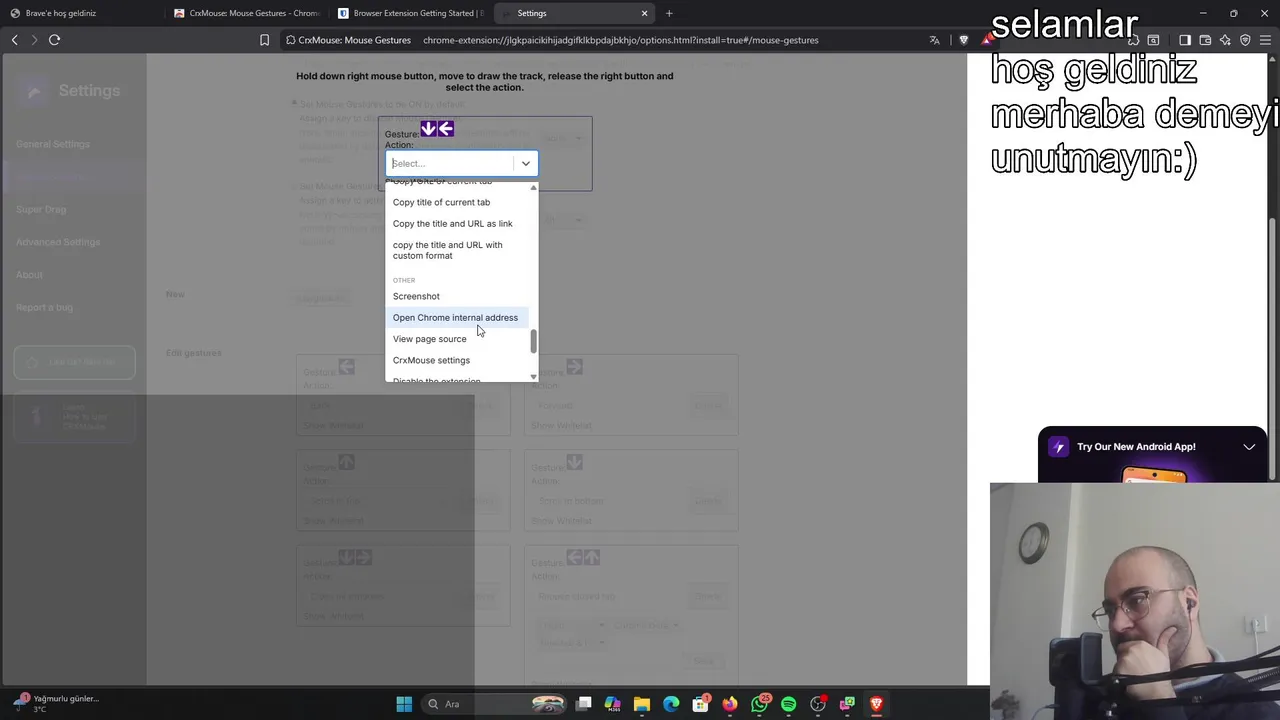Open Leo AI sparkle icon
Screen dimensions: 1280x720
click(1225, 40)
